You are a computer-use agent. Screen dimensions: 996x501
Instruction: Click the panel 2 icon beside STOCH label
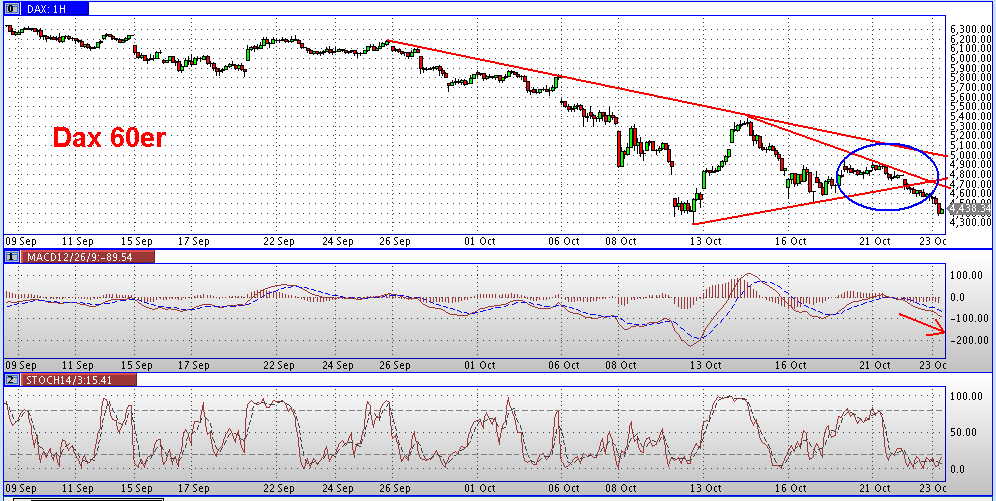[x=10, y=379]
